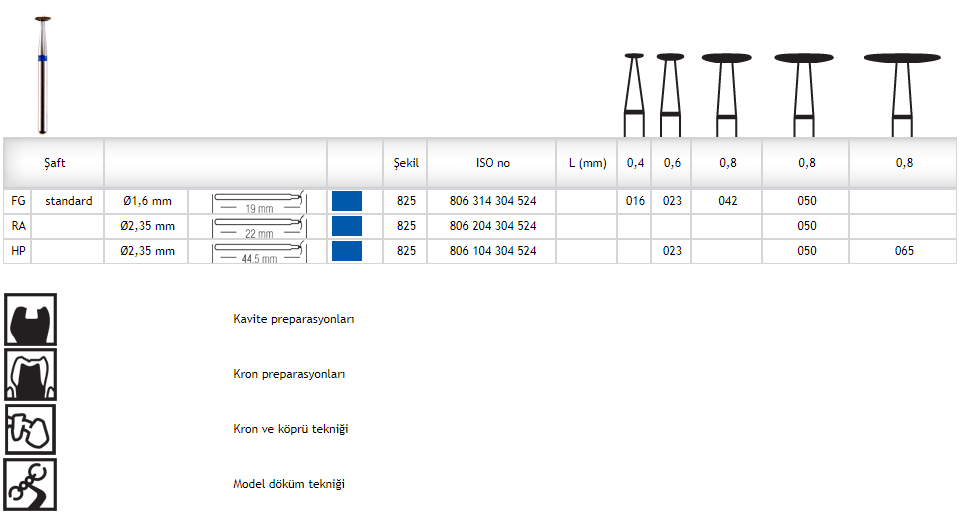Click the Şaft column header
Image resolution: width=960 pixels, height=518 pixels.
pos(55,163)
